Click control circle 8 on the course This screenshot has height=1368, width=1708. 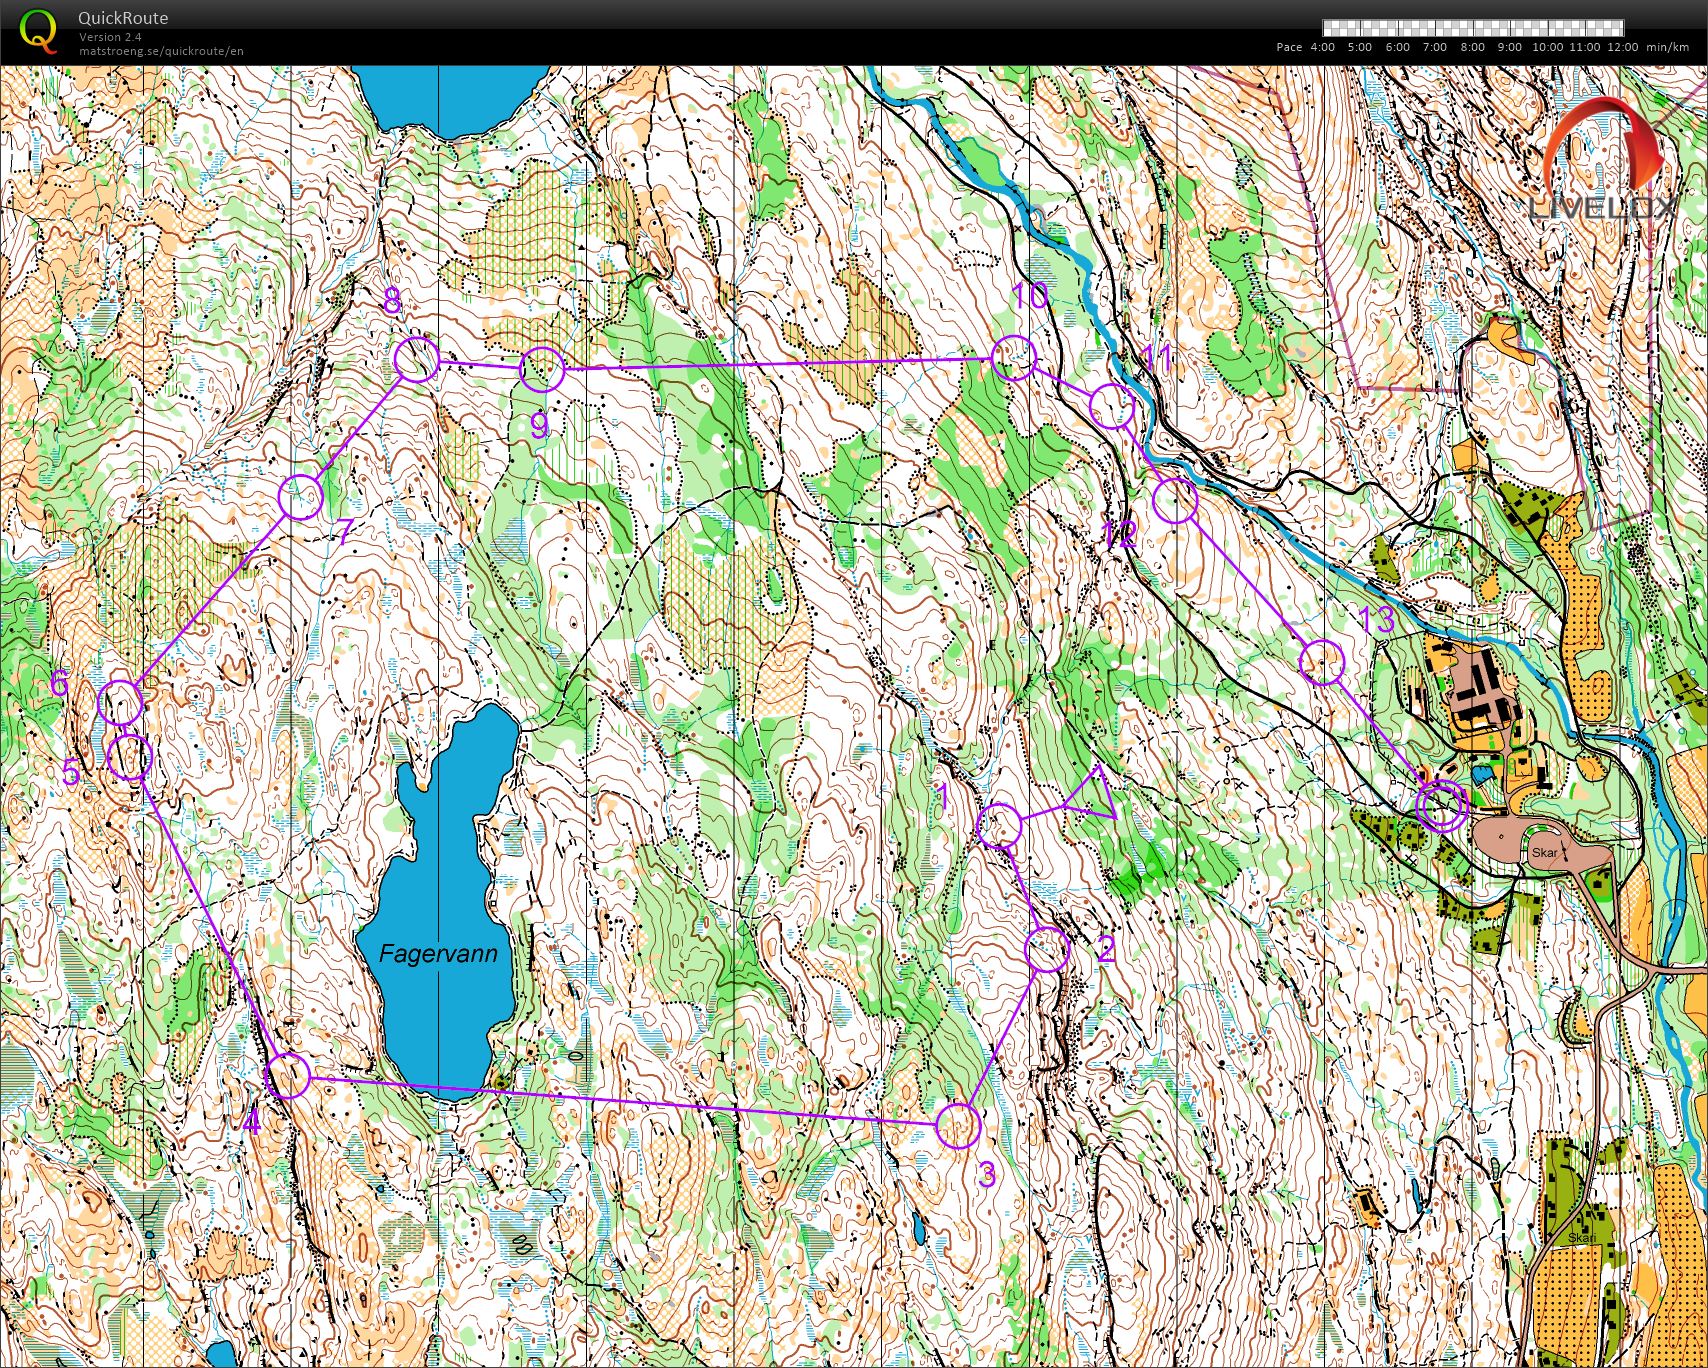416,360
